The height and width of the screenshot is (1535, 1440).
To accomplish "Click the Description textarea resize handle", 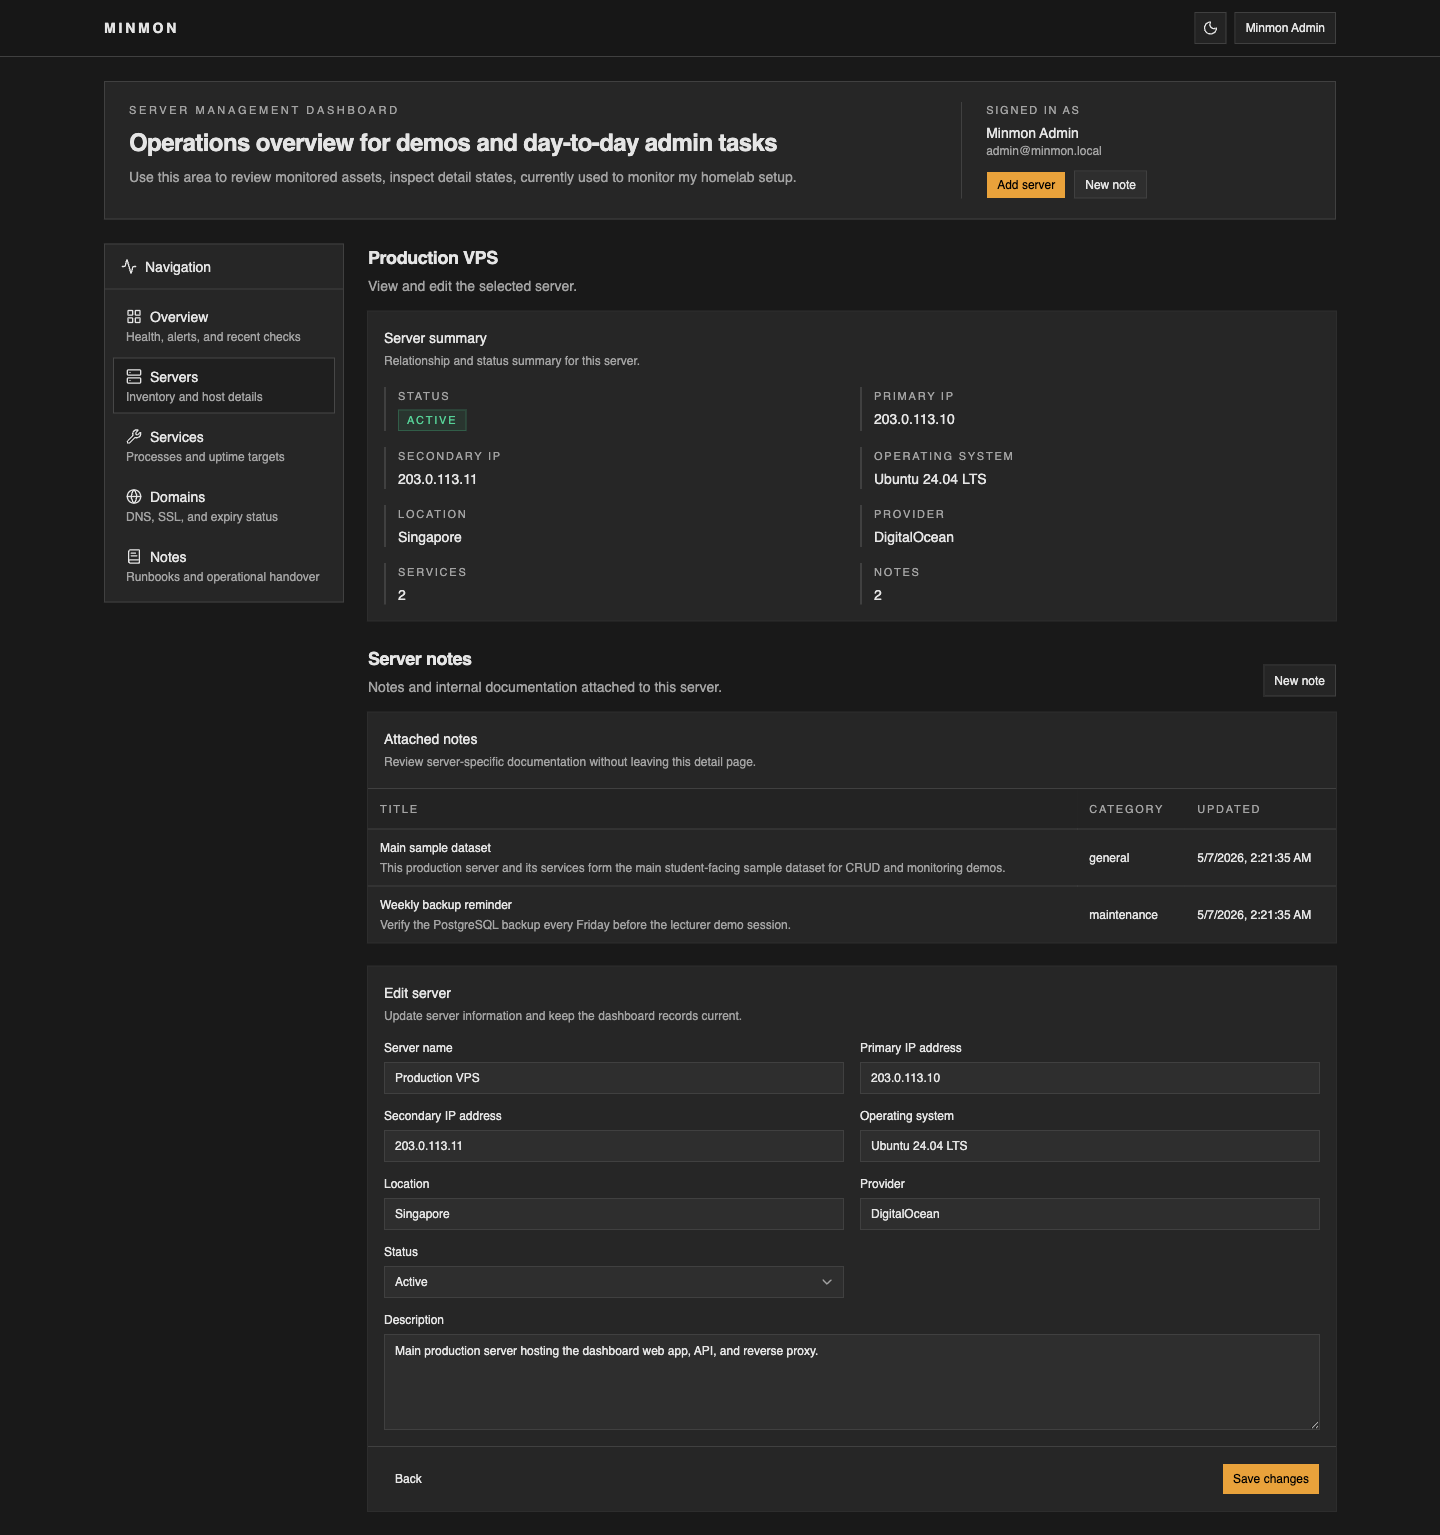I will 1314,1424.
